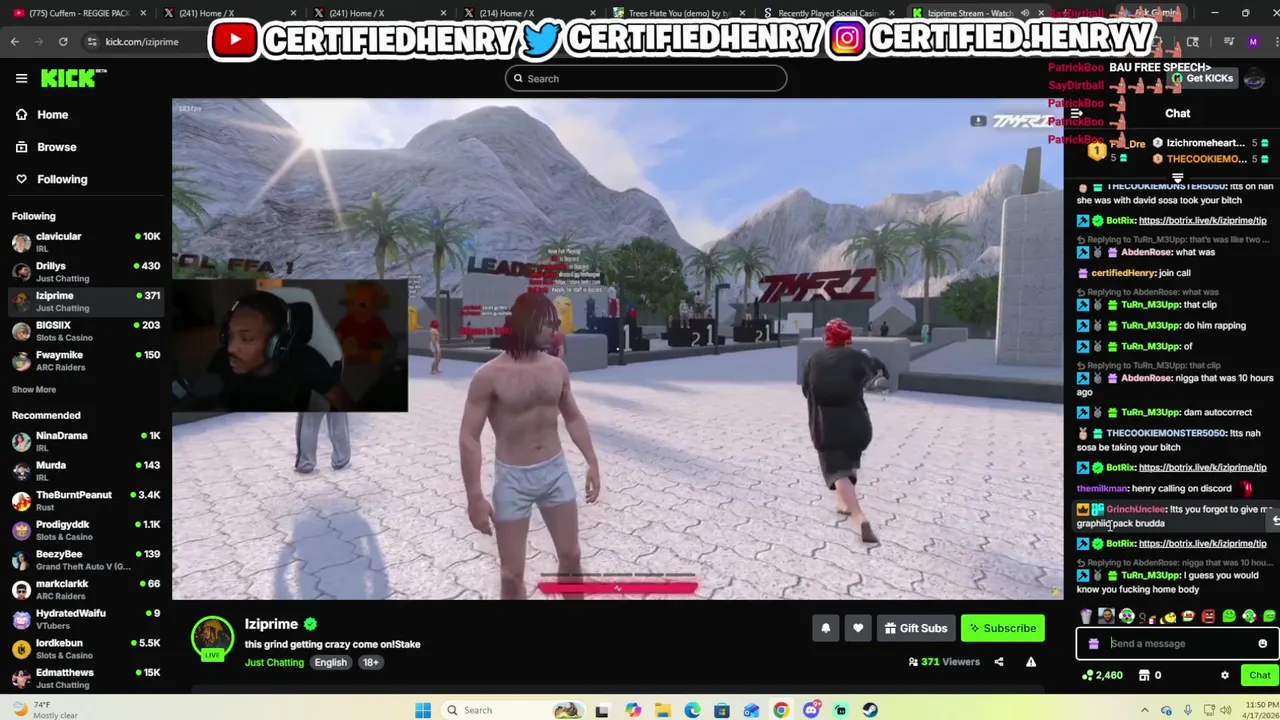Image resolution: width=1280 pixels, height=720 pixels.
Task: Go back in Chrome
Action: pos(14,41)
